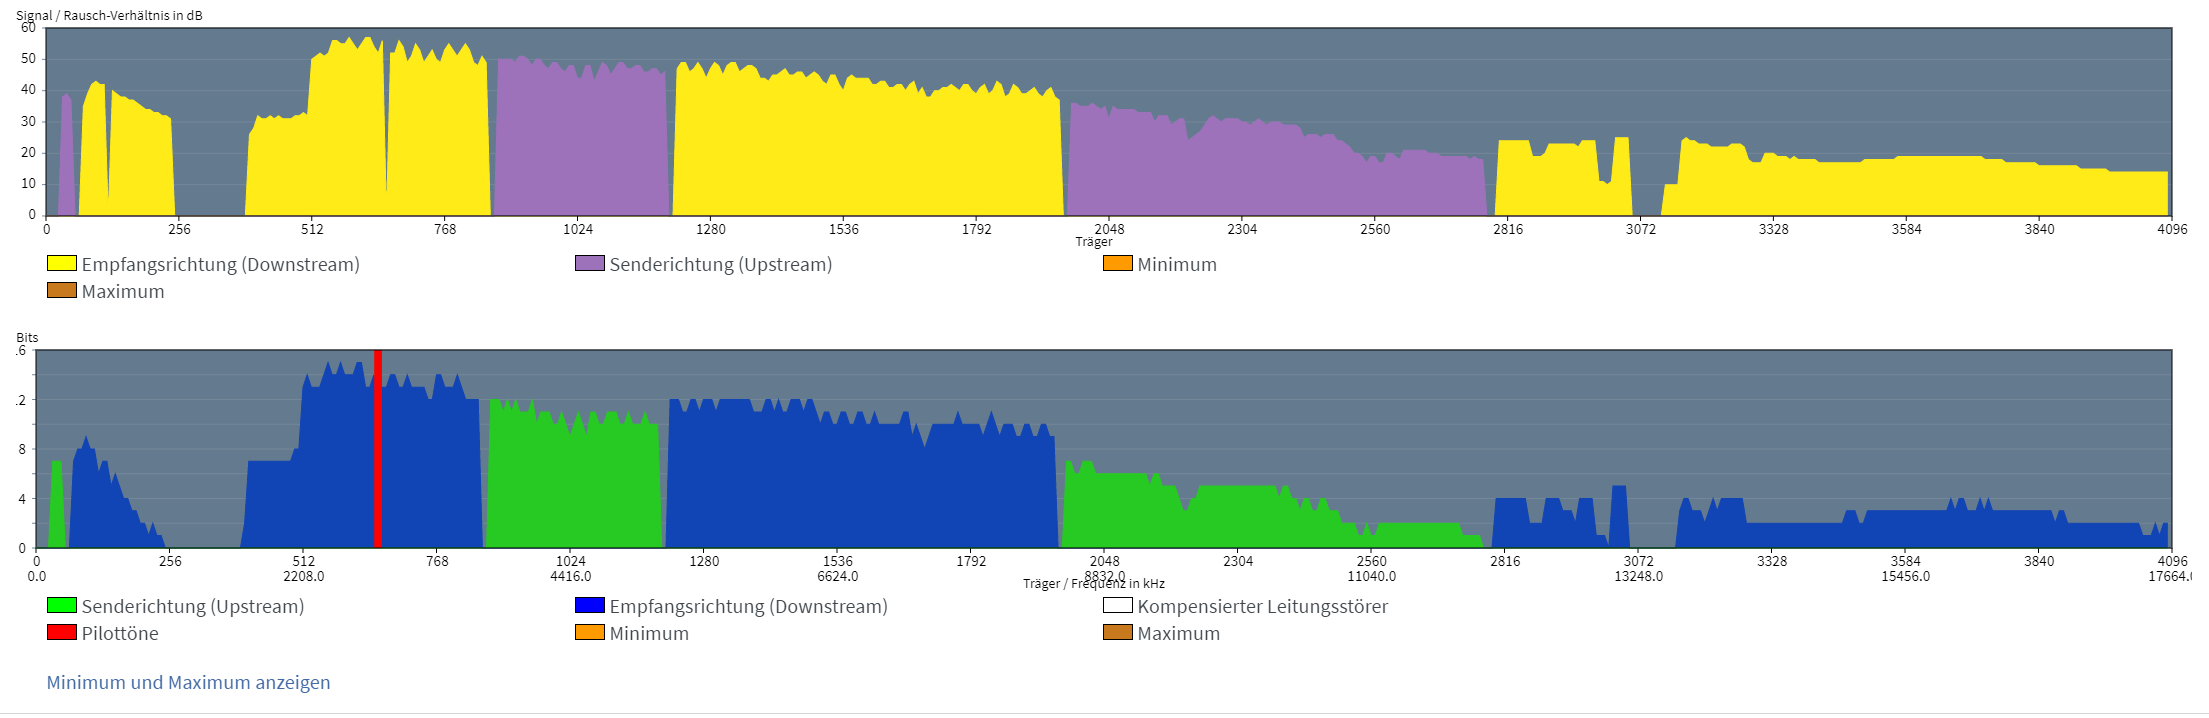Click the '4416.0' frequency label
The image size is (2209, 718).
coord(571,576)
